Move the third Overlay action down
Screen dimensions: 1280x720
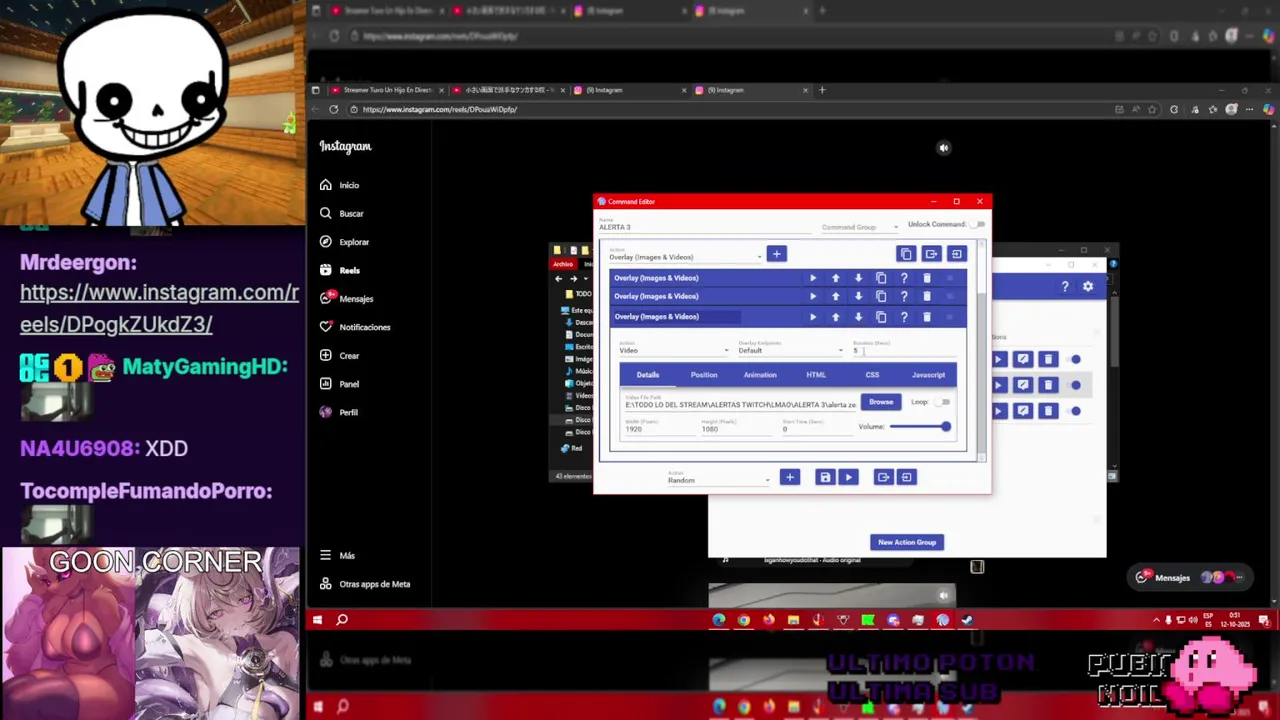click(858, 317)
